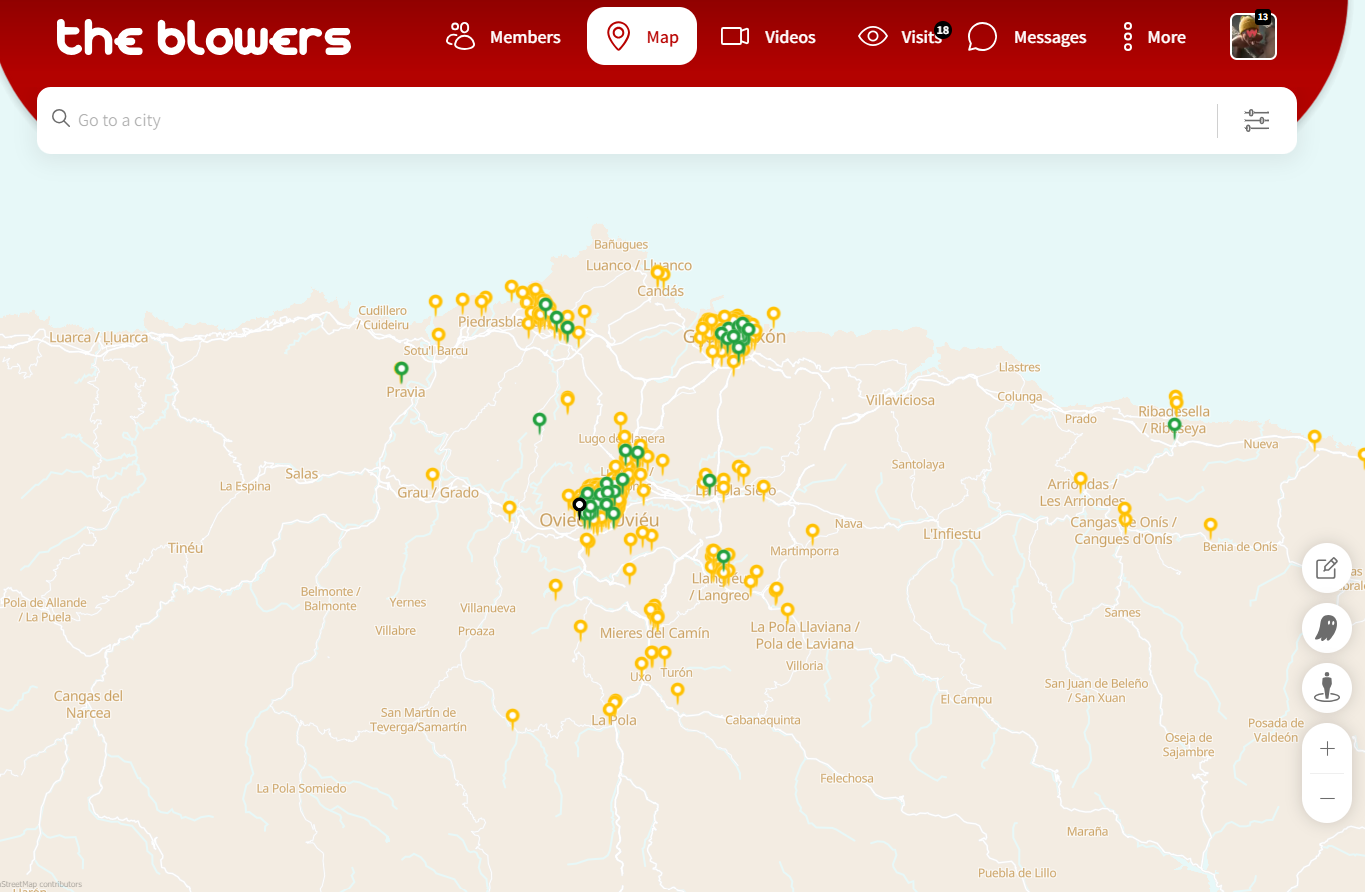Zoom out with the minus button
The image size is (1365, 892).
click(x=1327, y=798)
